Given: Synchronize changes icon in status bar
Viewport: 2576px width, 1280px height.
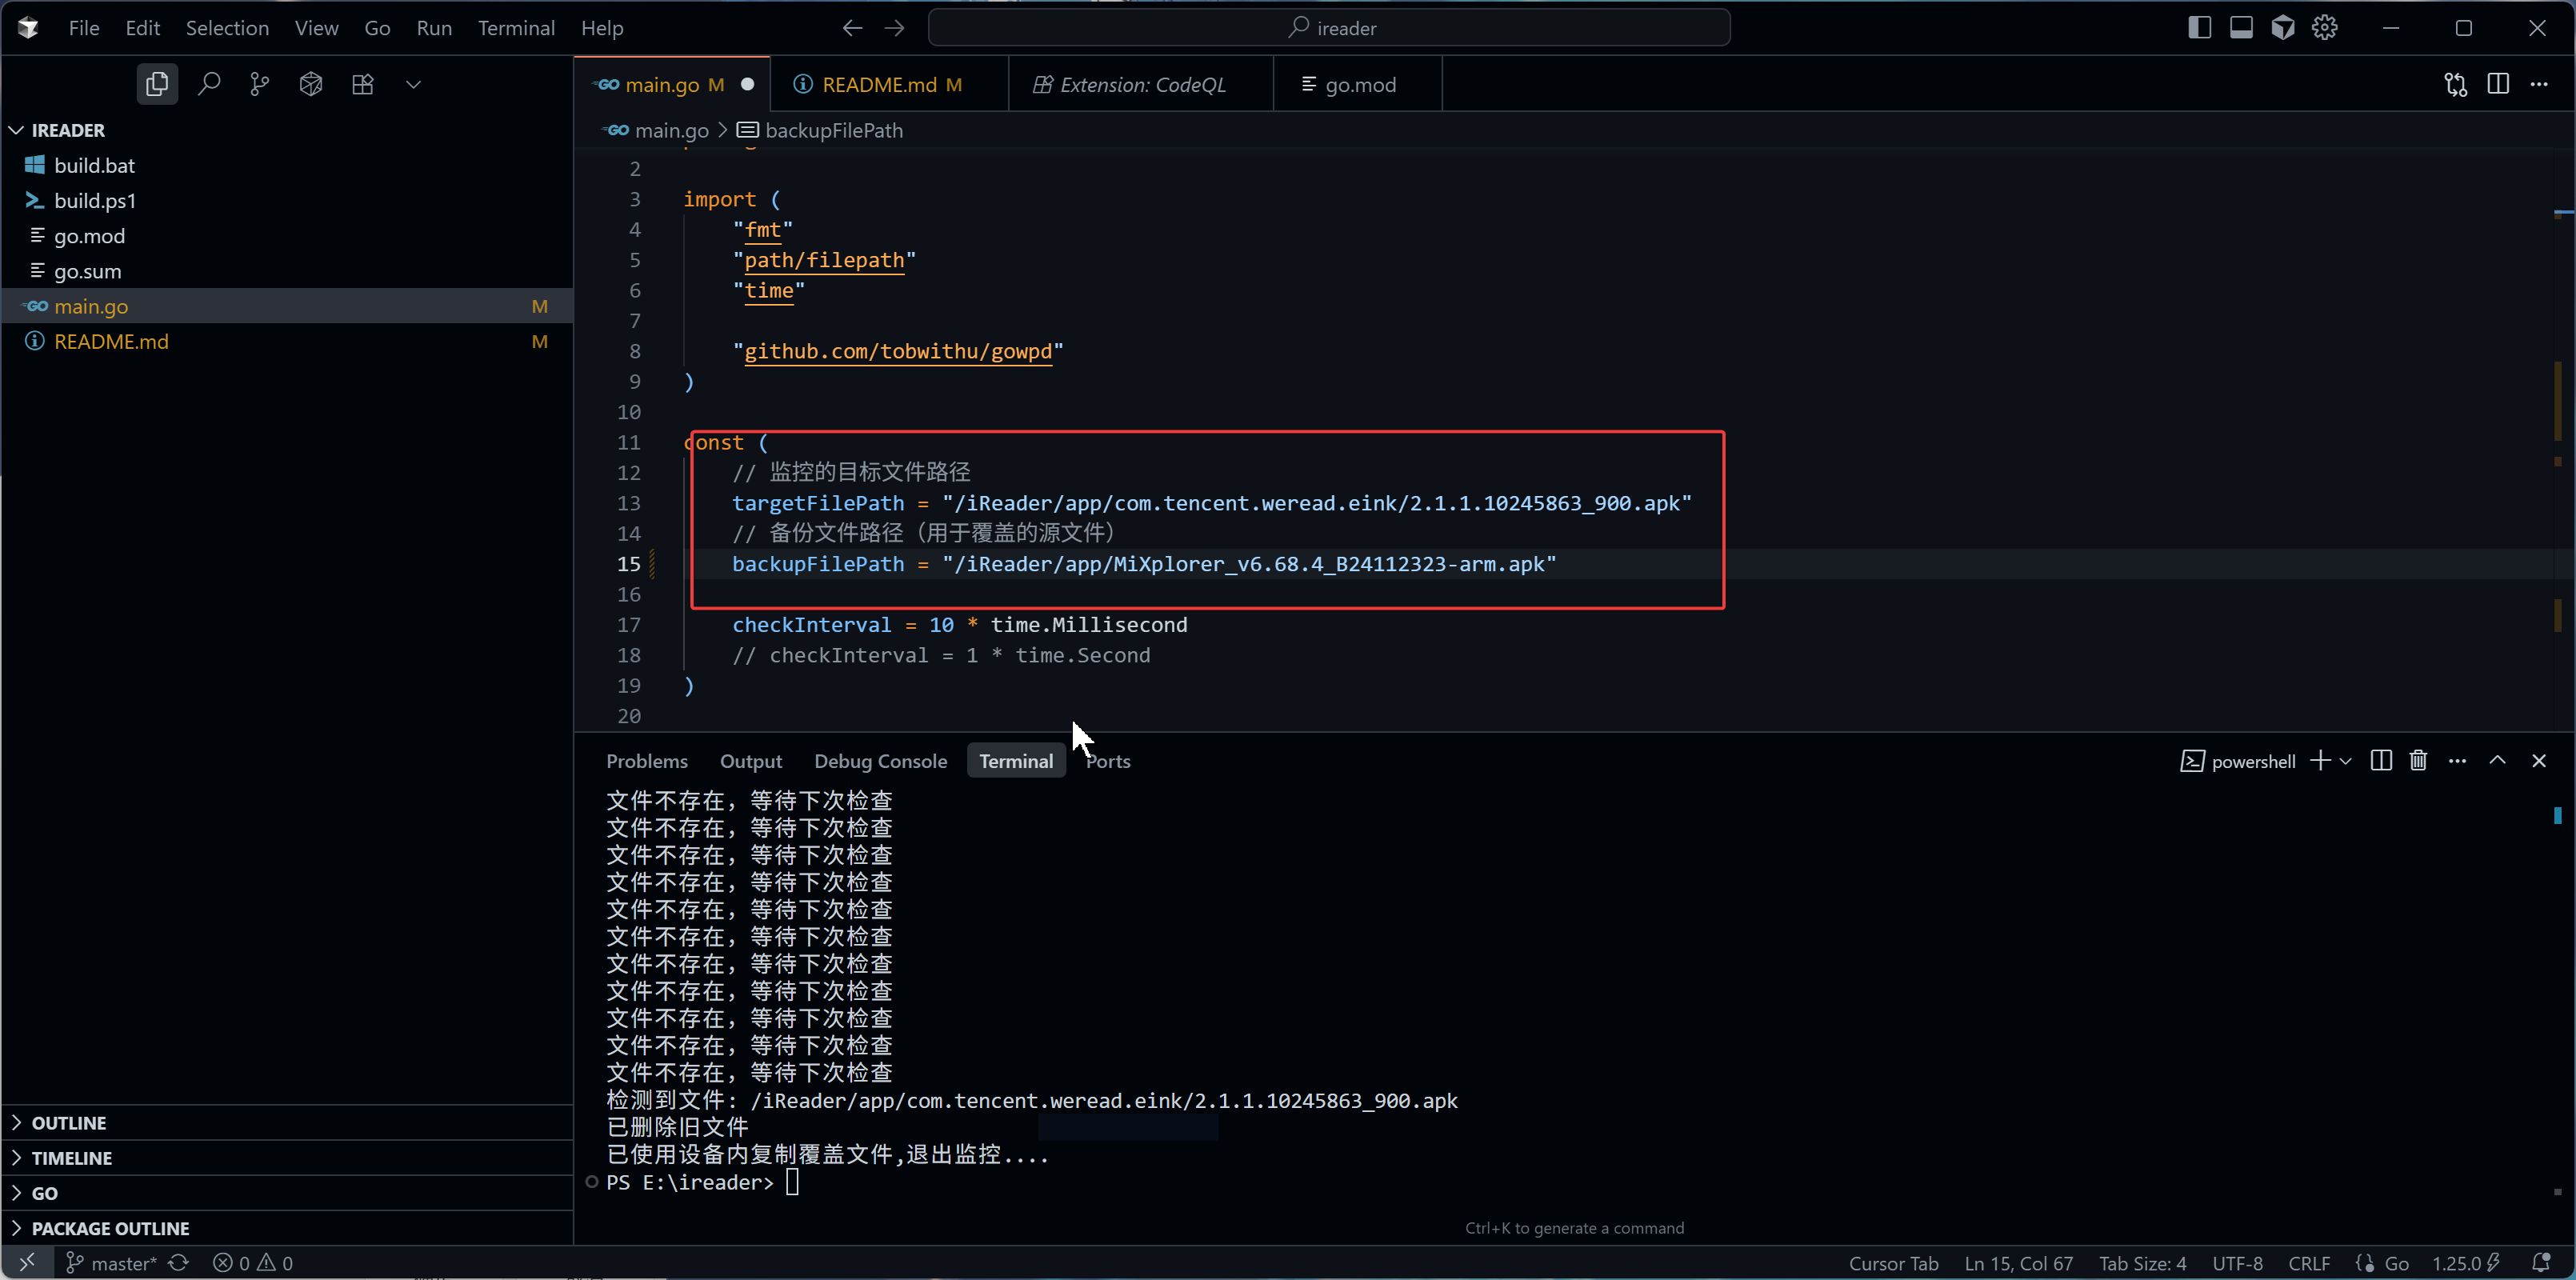Looking at the screenshot, I should pyautogui.click(x=179, y=1262).
